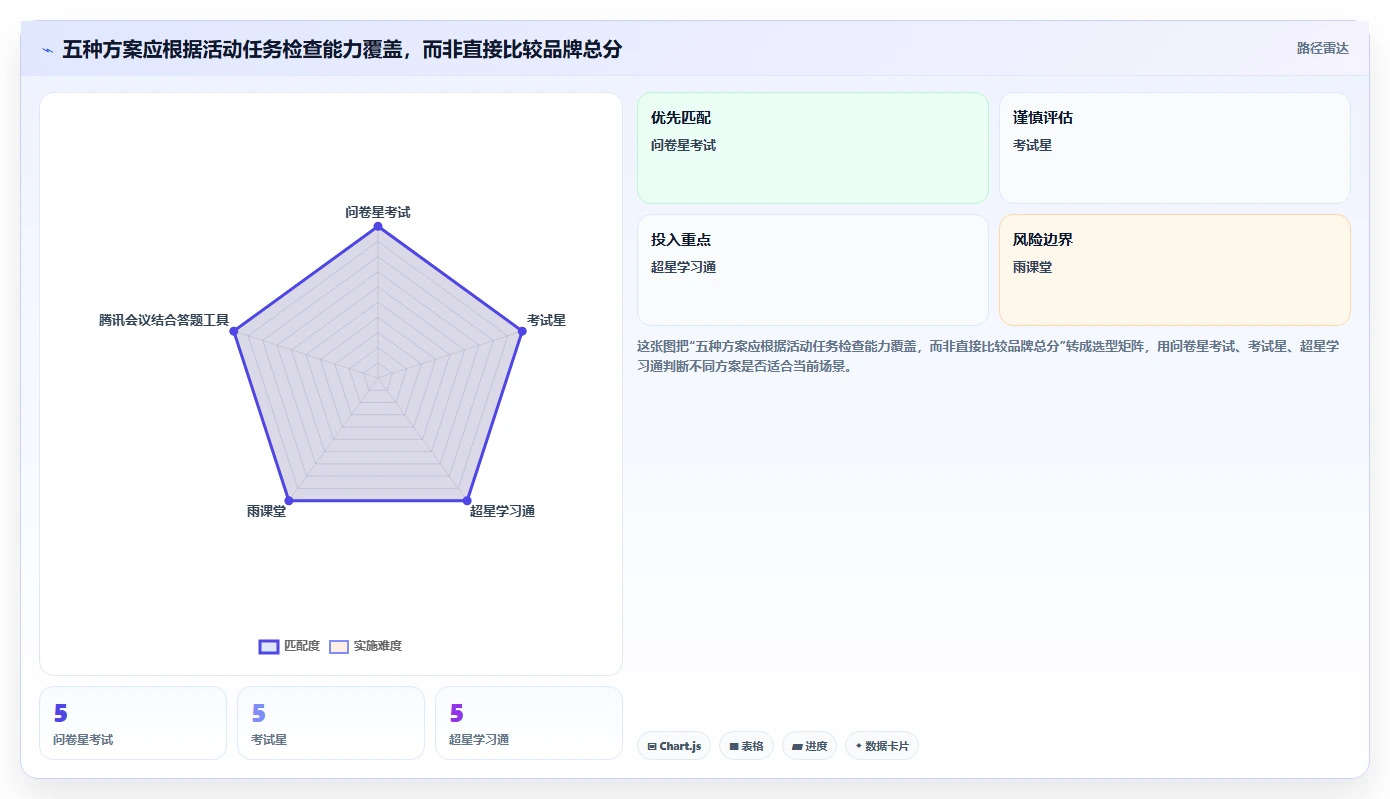Image resolution: width=1390 pixels, height=799 pixels.
Task: Open the 优先匹配 card
Action: coord(813,148)
